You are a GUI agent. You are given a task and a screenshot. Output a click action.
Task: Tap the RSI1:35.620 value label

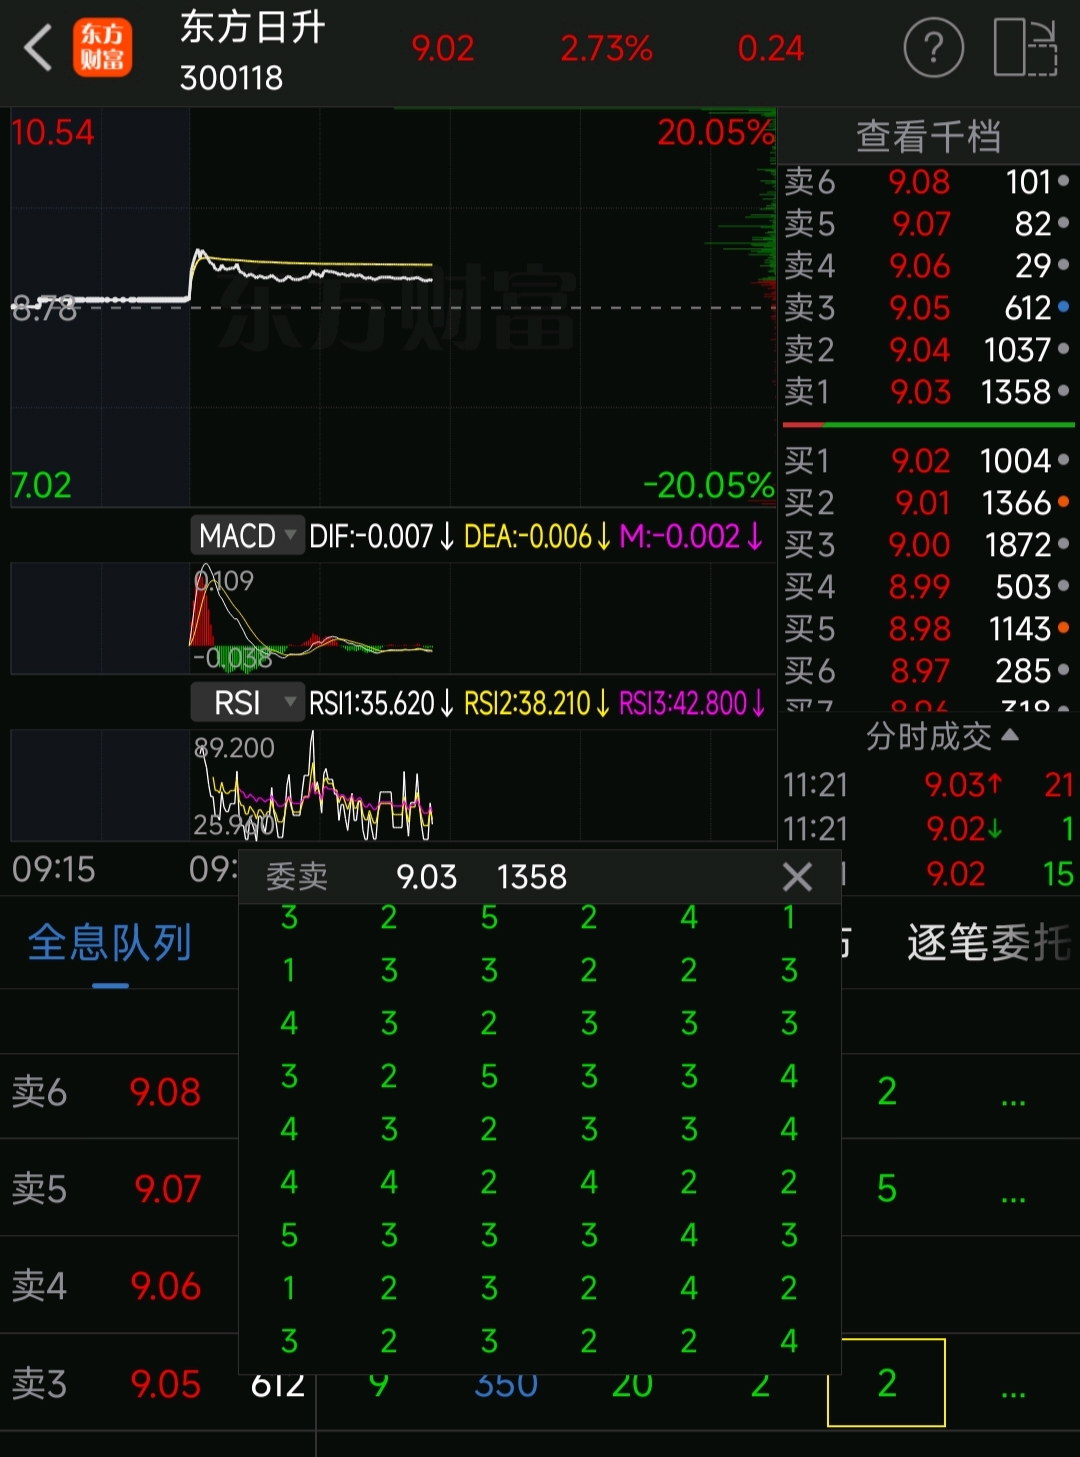(381, 704)
